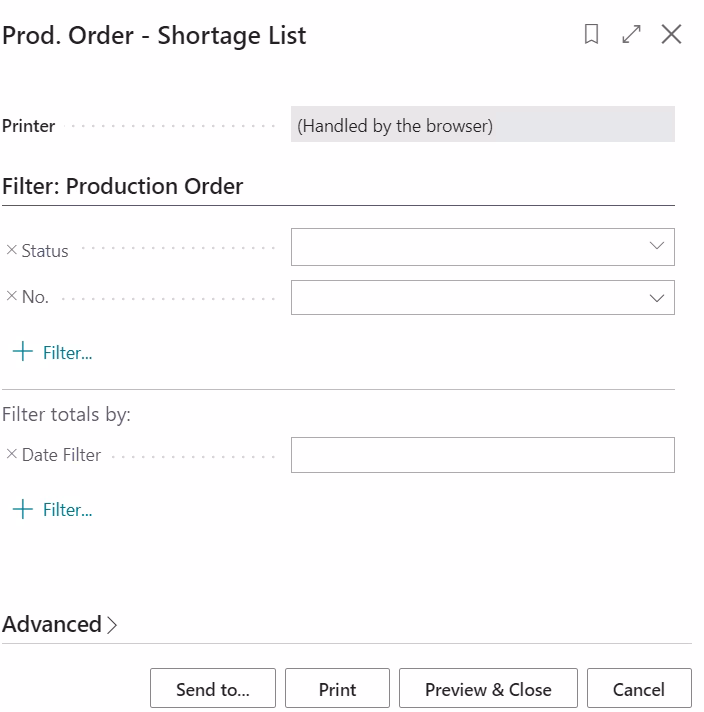Click the Printer field showing Handled by the browser
Image resolution: width=704 pixels, height=712 pixels.
coord(482,126)
